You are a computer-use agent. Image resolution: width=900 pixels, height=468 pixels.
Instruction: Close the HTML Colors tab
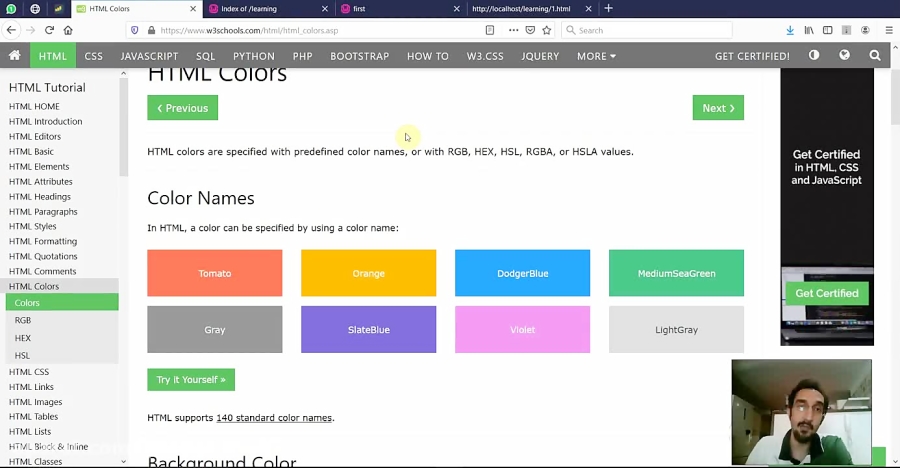coord(193,9)
